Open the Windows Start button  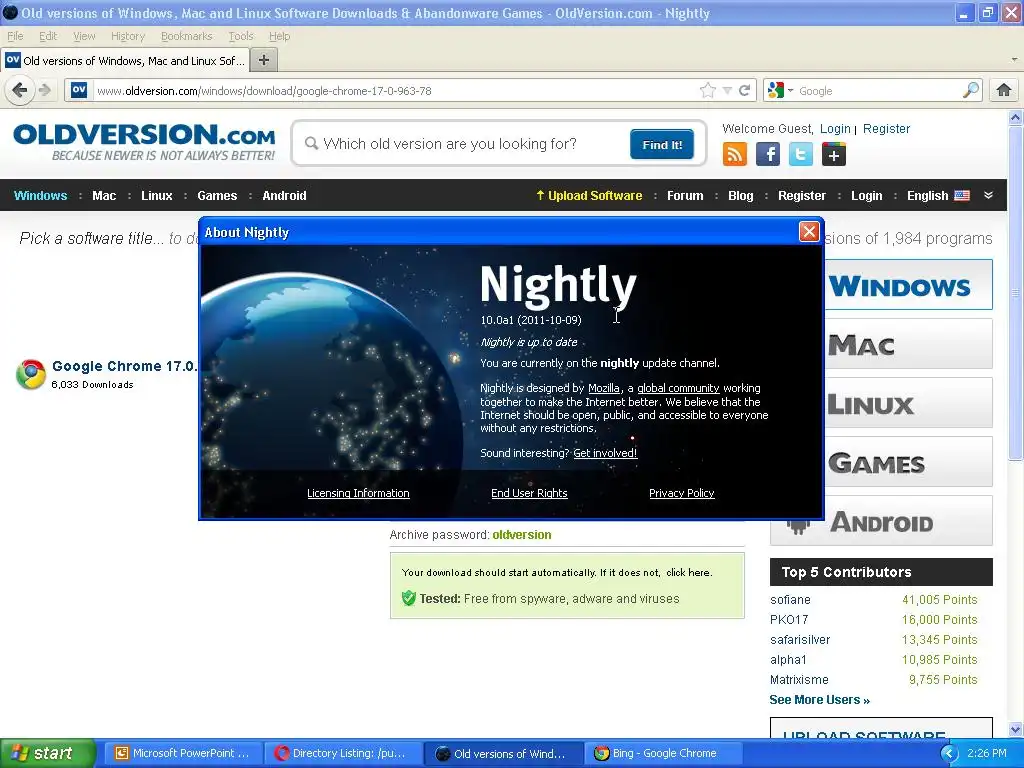point(47,753)
